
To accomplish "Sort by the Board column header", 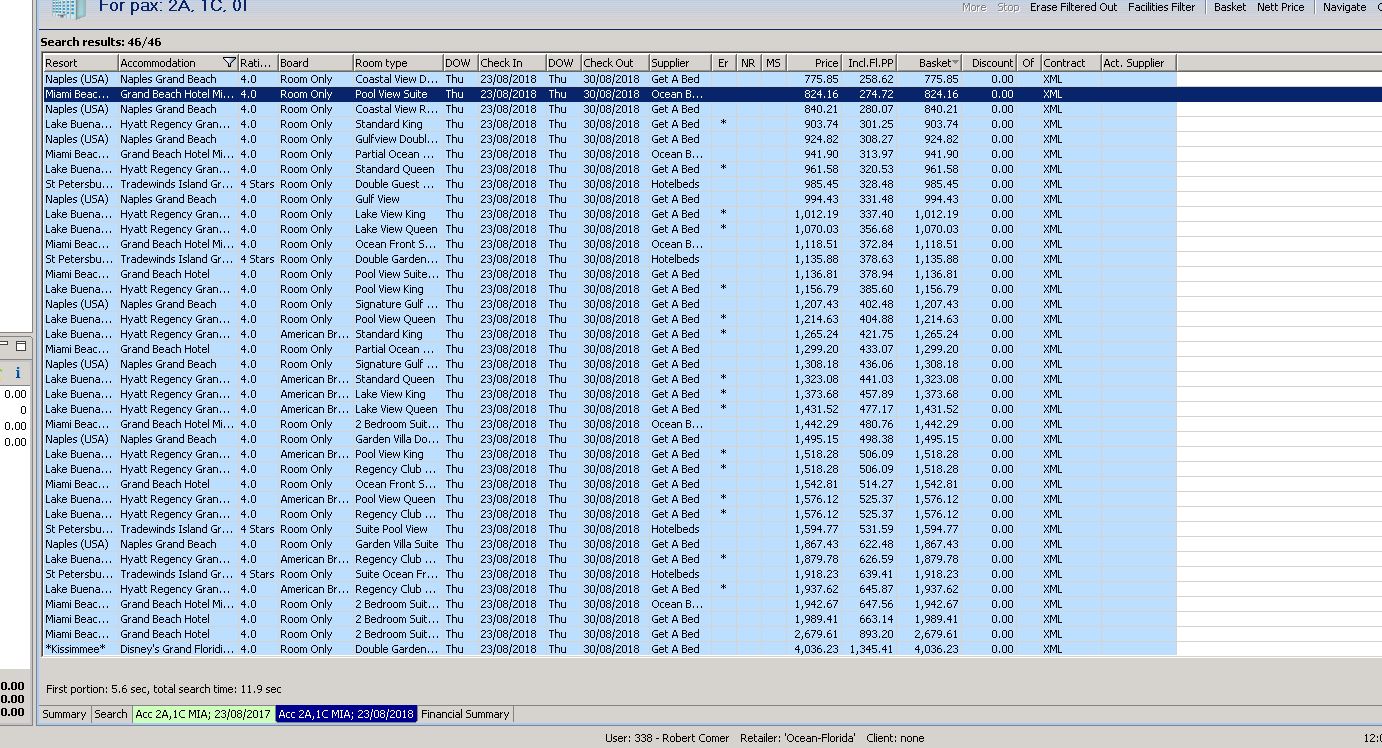I will pyautogui.click(x=315, y=63).
